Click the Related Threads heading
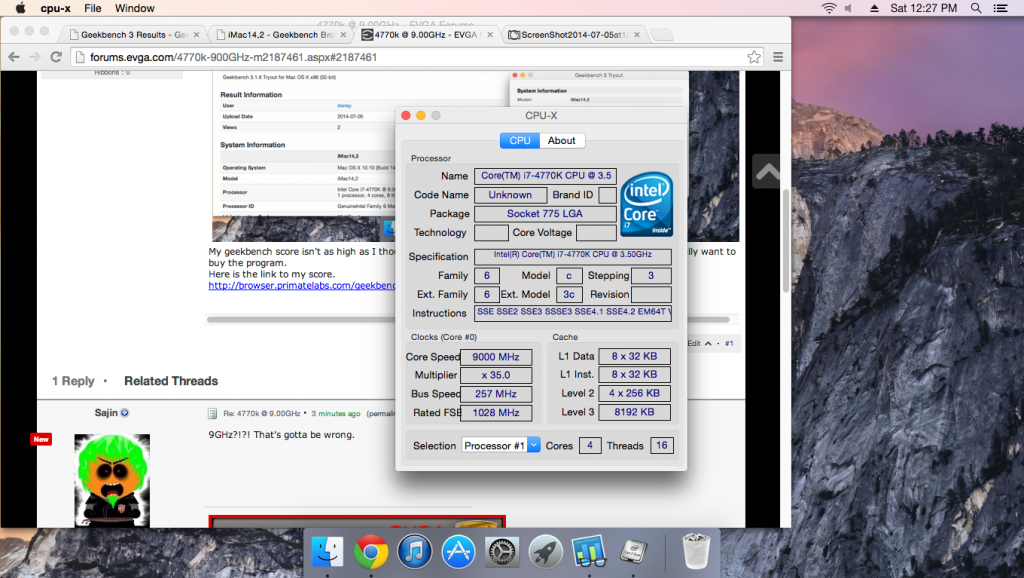The height and width of the screenshot is (578, 1024). [x=171, y=381]
